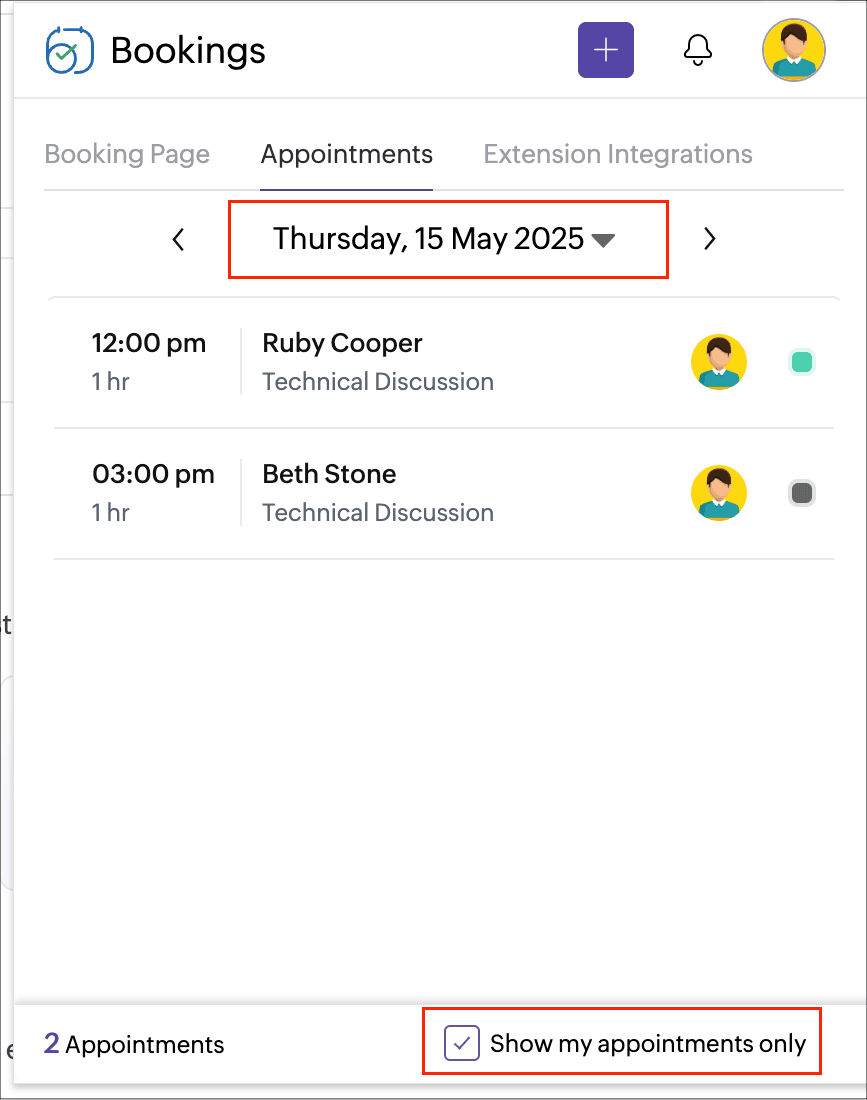Click the 2 Appointments count

pos(134,1045)
